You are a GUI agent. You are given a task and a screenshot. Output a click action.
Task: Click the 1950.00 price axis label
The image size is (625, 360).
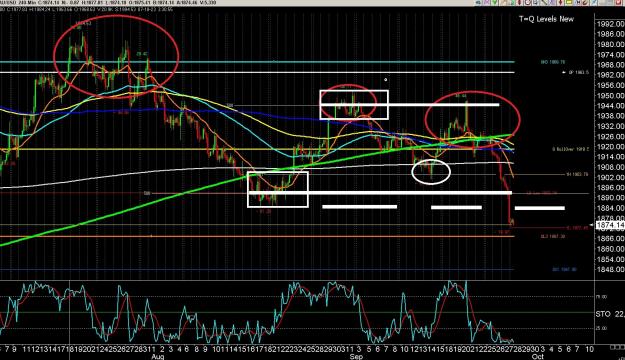coord(610,96)
